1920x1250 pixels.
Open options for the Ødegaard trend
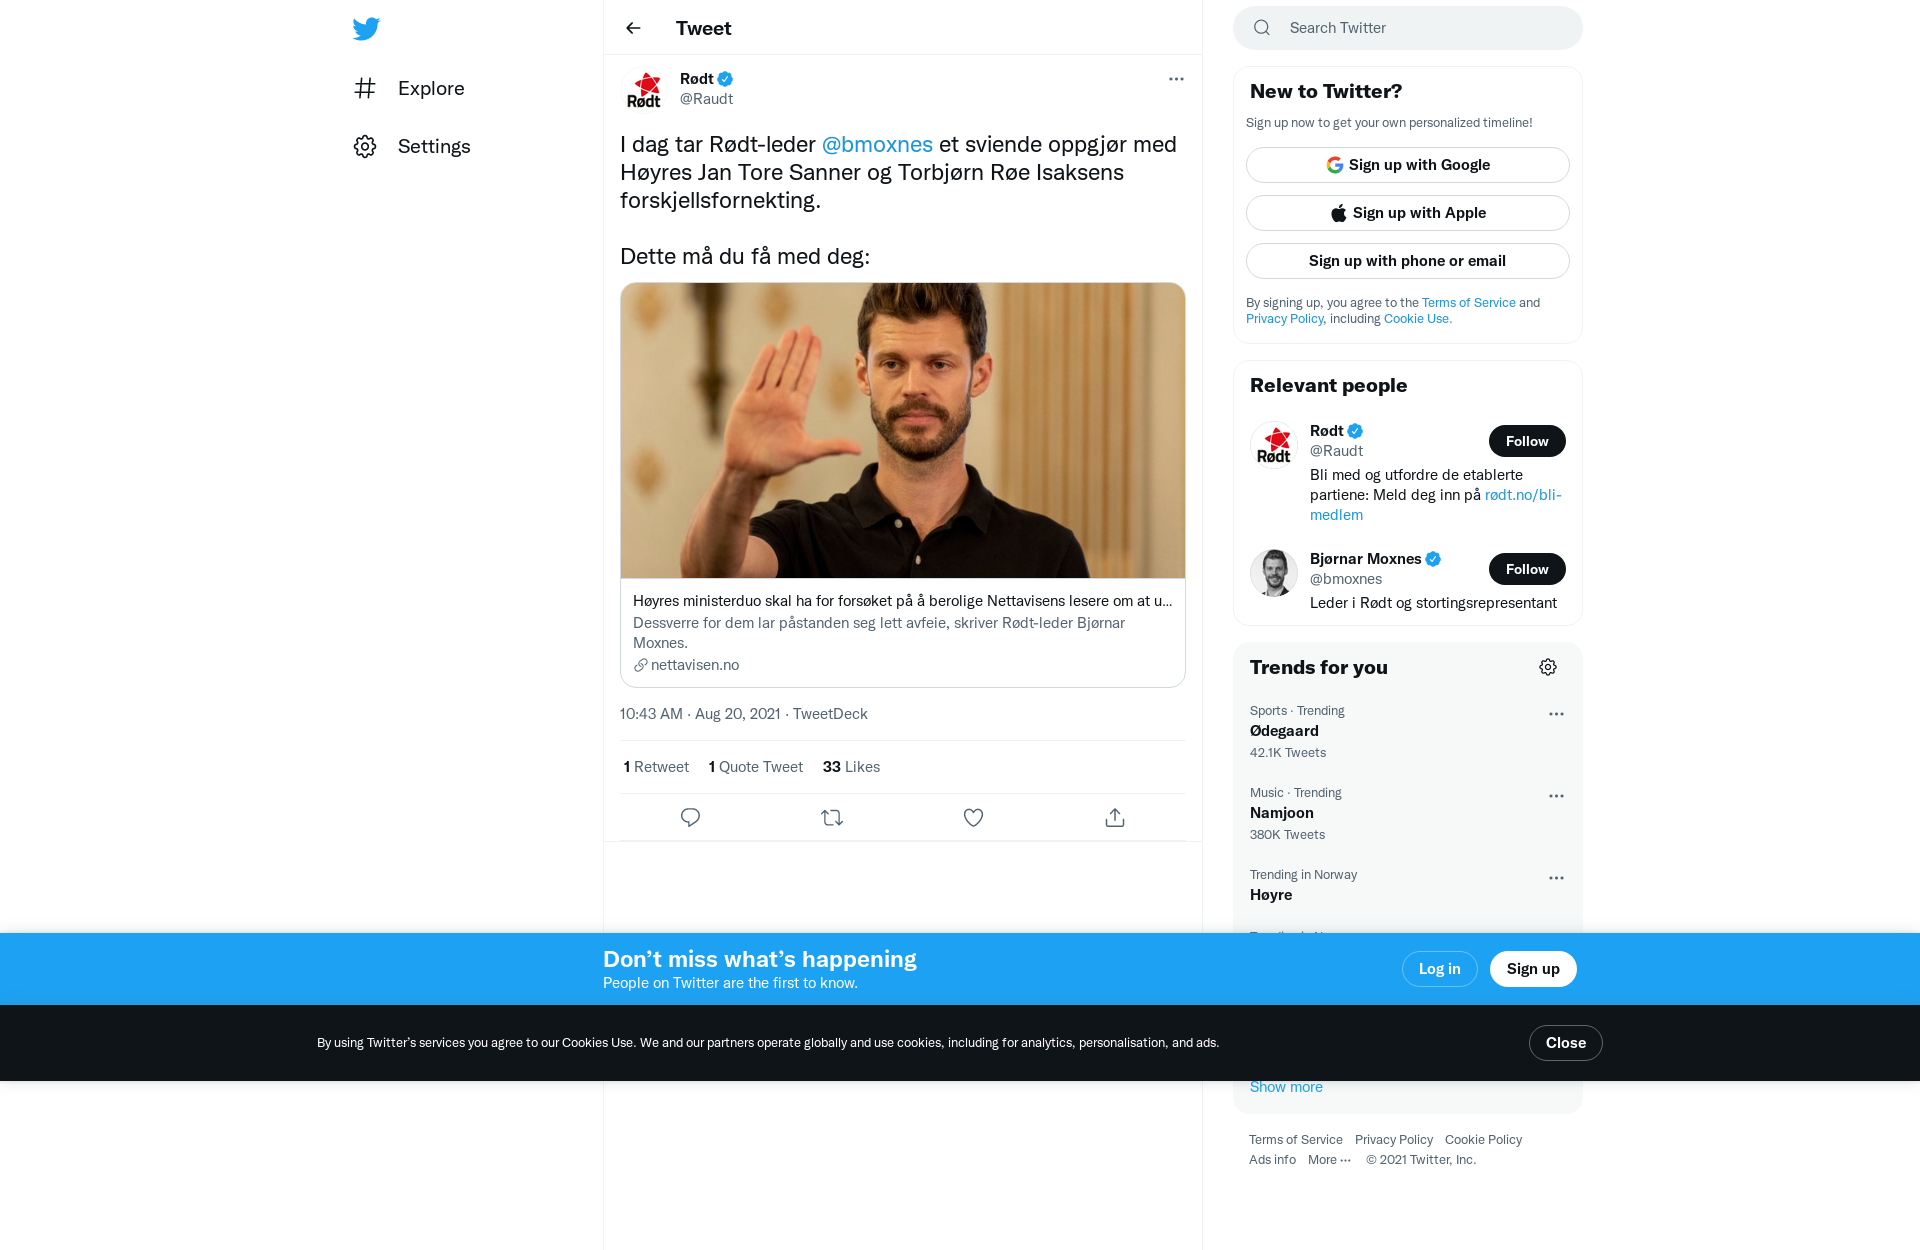(1556, 714)
